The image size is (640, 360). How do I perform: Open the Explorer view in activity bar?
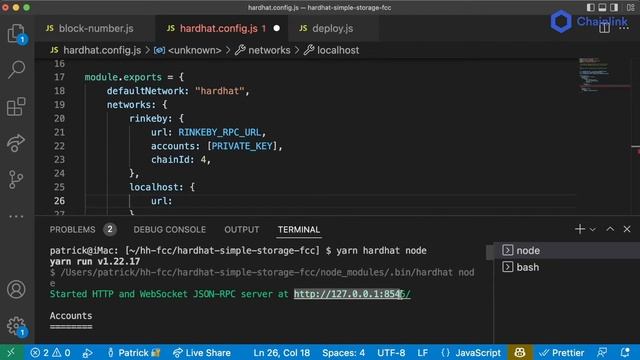tap(16, 33)
